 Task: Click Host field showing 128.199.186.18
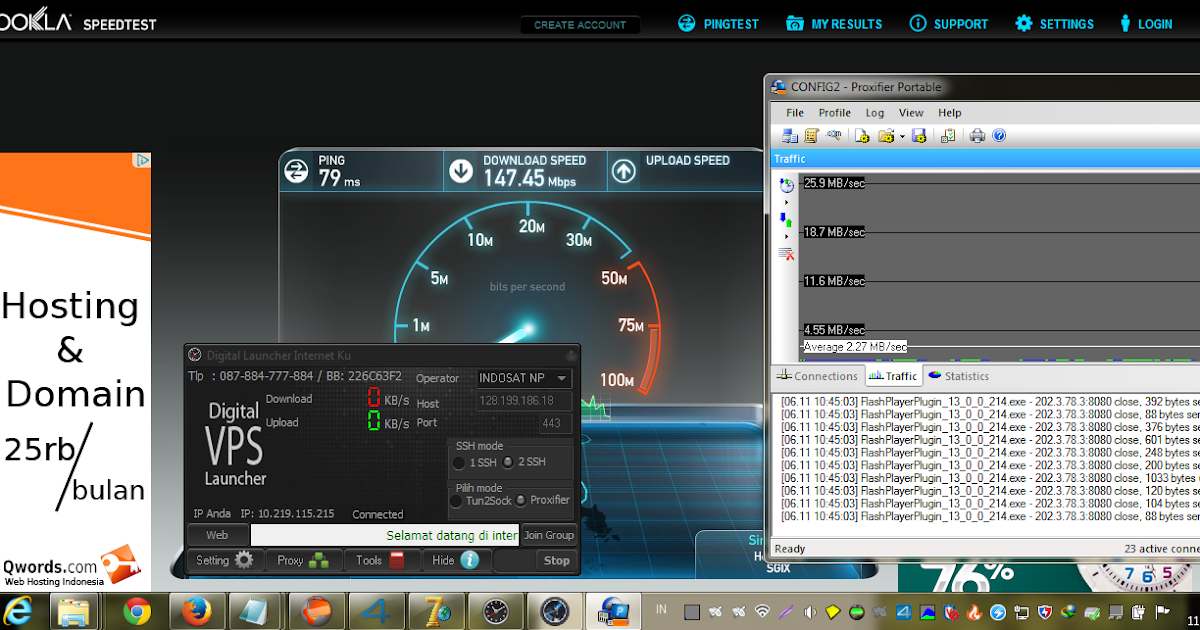coord(524,401)
